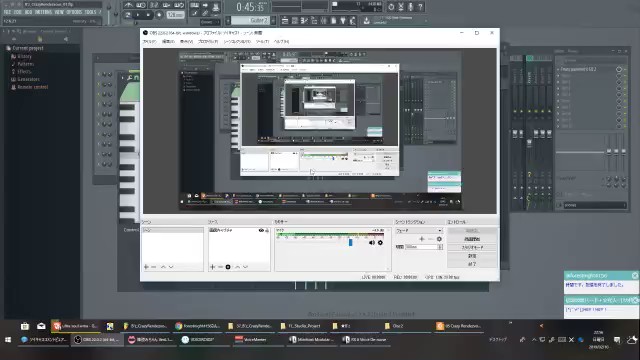Toggle screen capture source visibility eye
Viewport: 640px width, 360px height.
[x=261, y=231]
